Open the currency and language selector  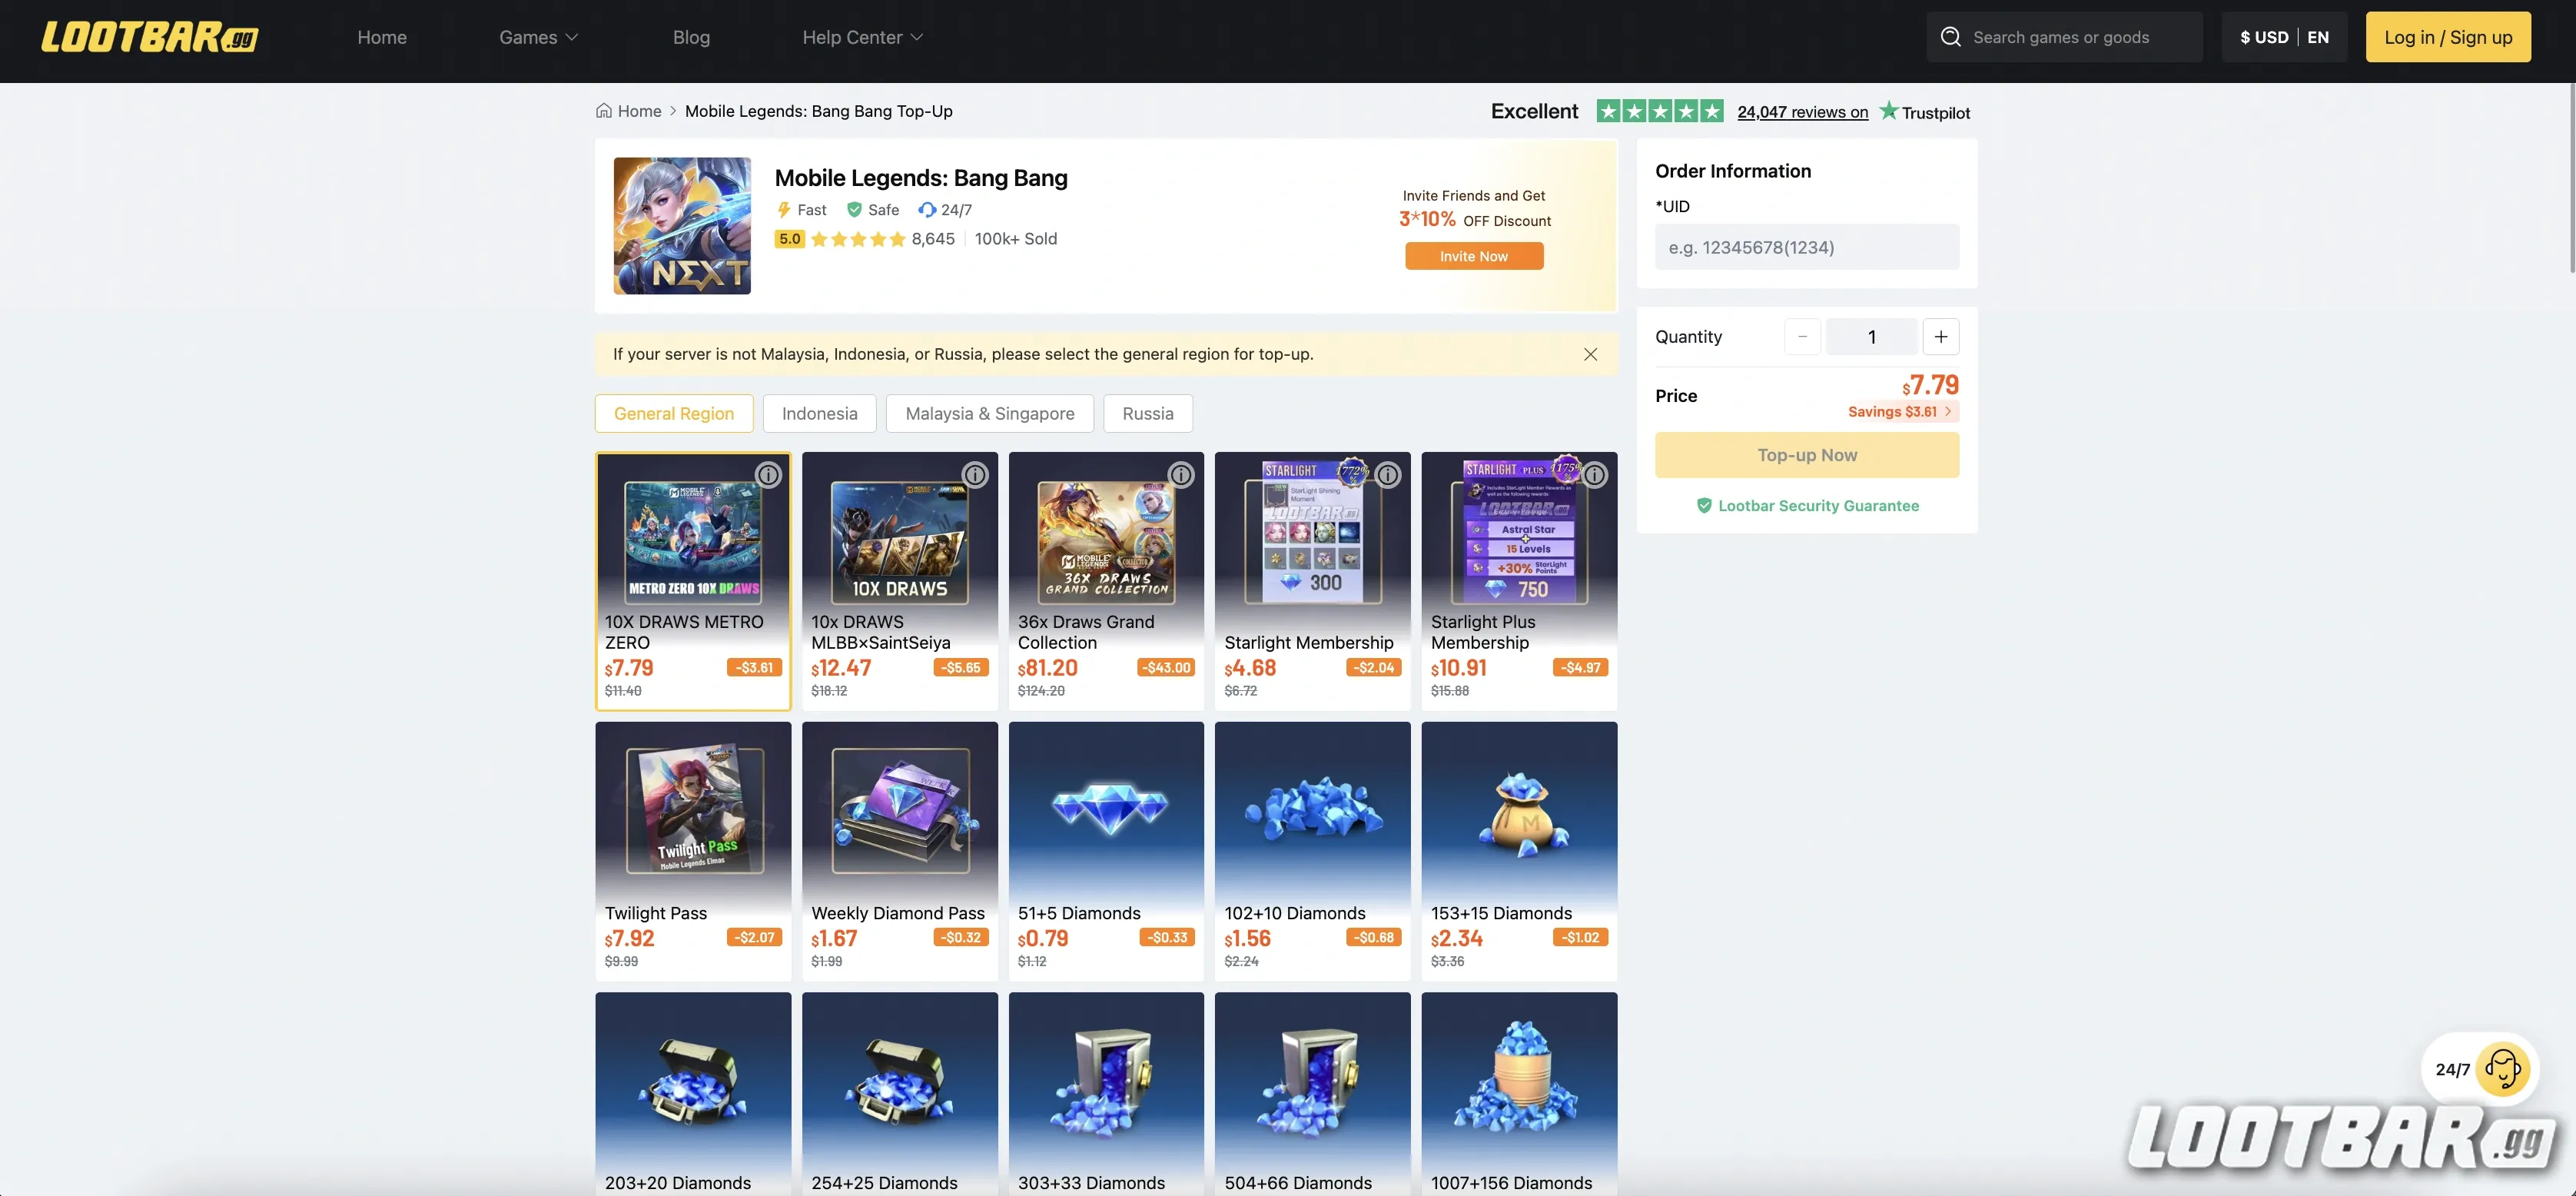[x=2284, y=36]
